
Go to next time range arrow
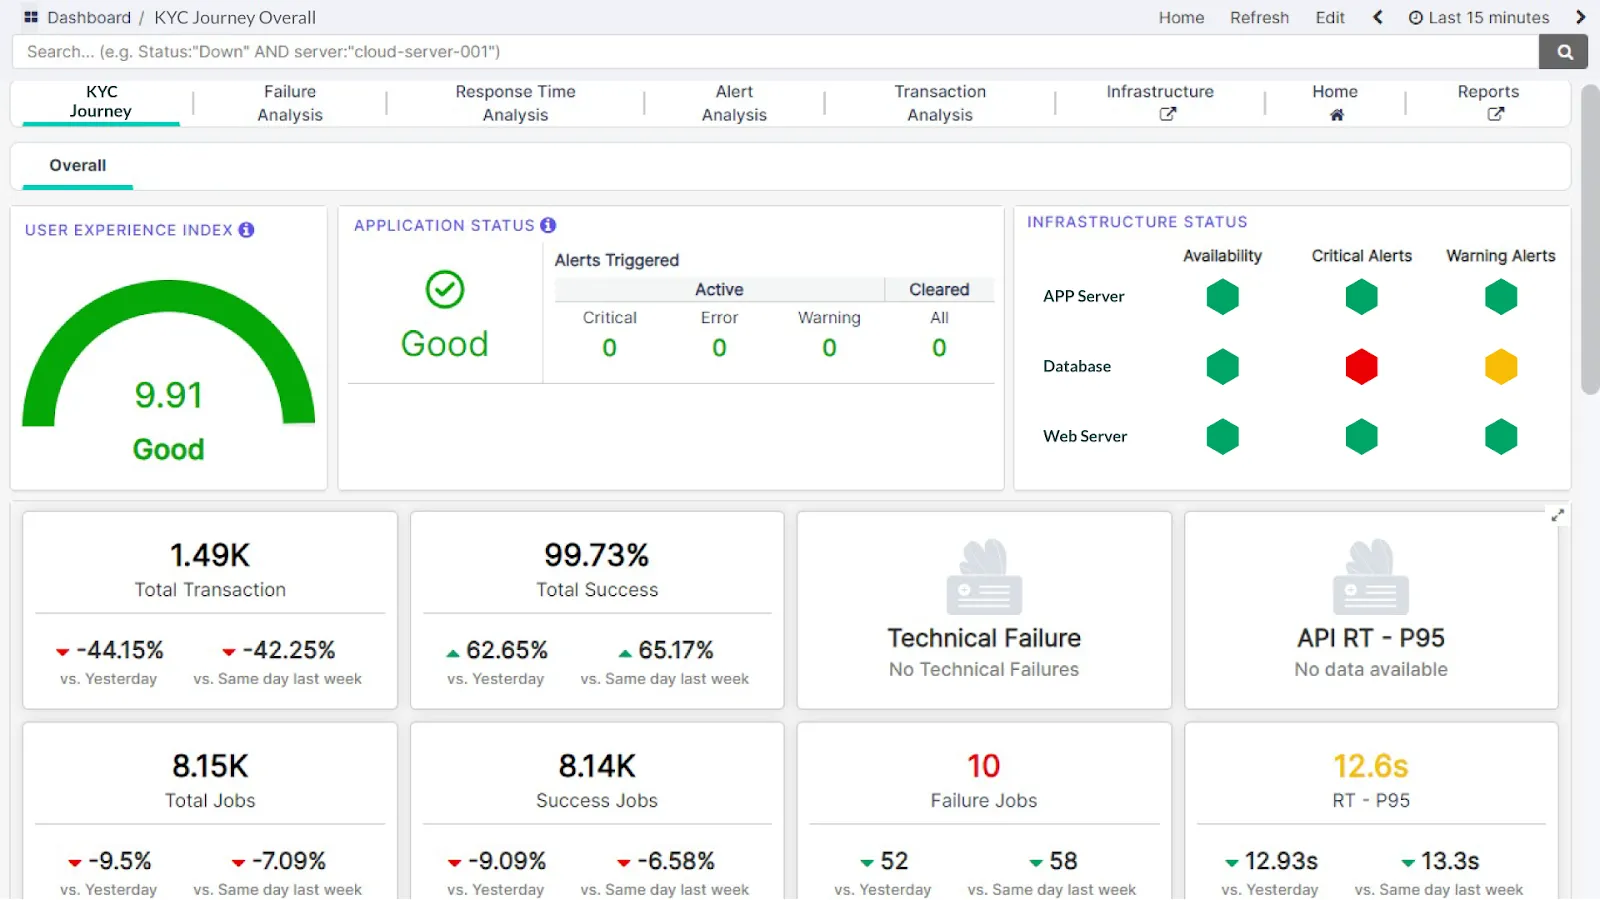1580,17
